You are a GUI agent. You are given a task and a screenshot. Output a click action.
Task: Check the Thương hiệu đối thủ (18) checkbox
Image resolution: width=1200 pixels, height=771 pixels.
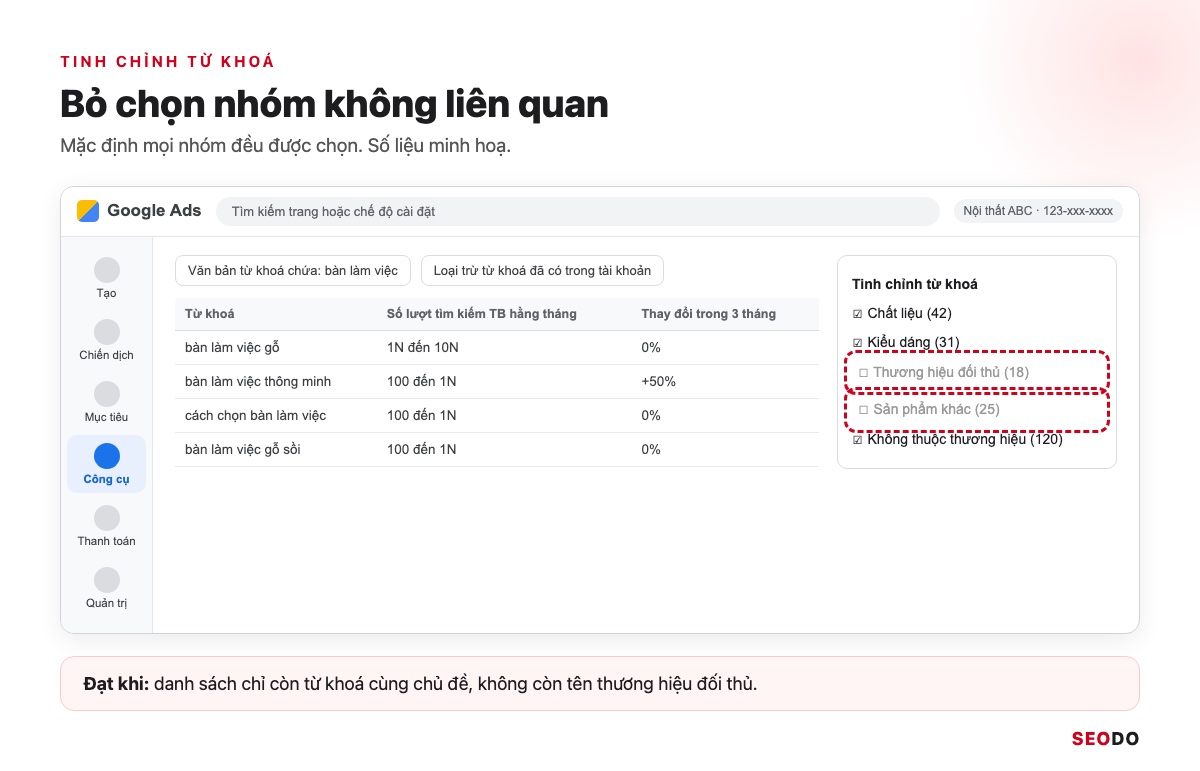click(x=864, y=373)
